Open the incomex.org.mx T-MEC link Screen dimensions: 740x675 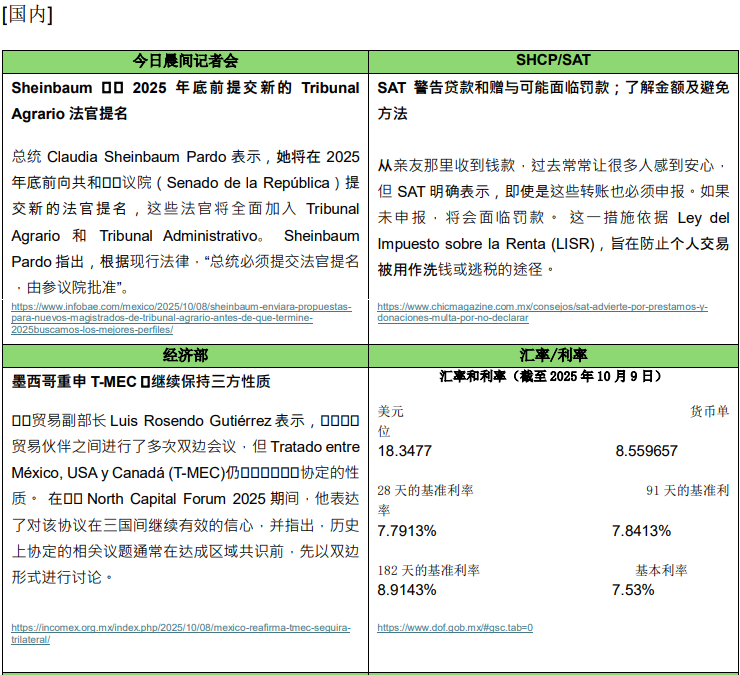pyautogui.click(x=181, y=633)
